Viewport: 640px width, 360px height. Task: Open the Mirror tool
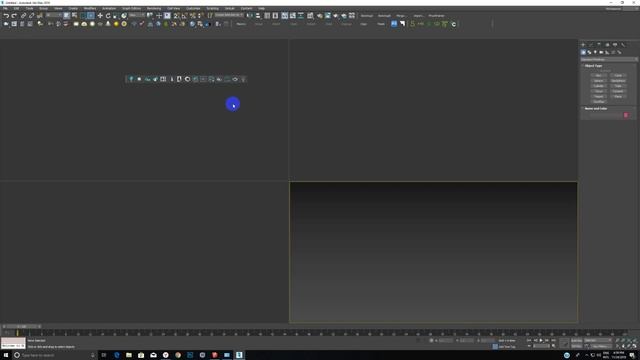pyautogui.click(x=249, y=16)
